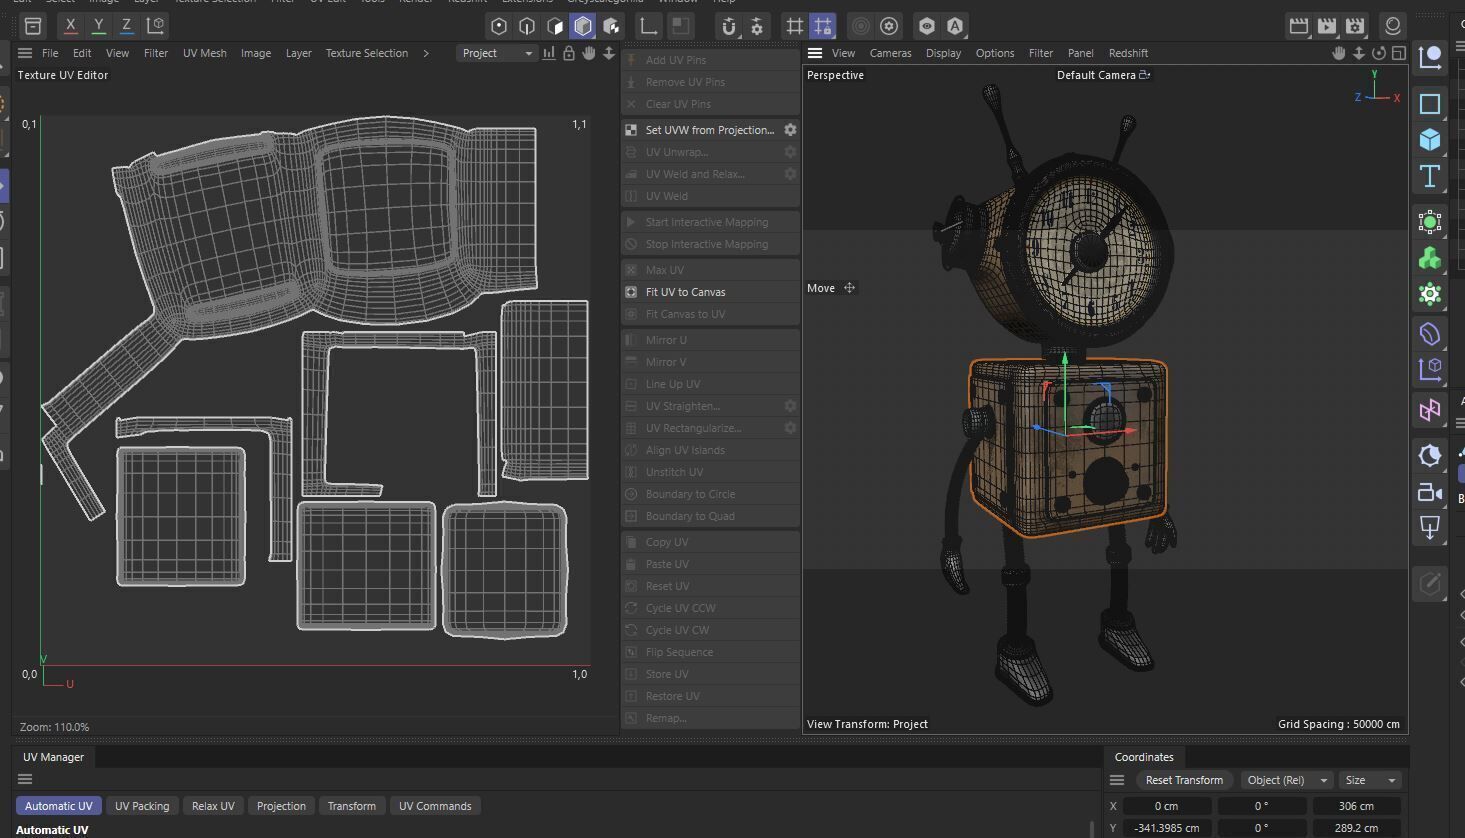1465x838 pixels.
Task: Switch to Automatic UV tab
Action: click(59, 806)
